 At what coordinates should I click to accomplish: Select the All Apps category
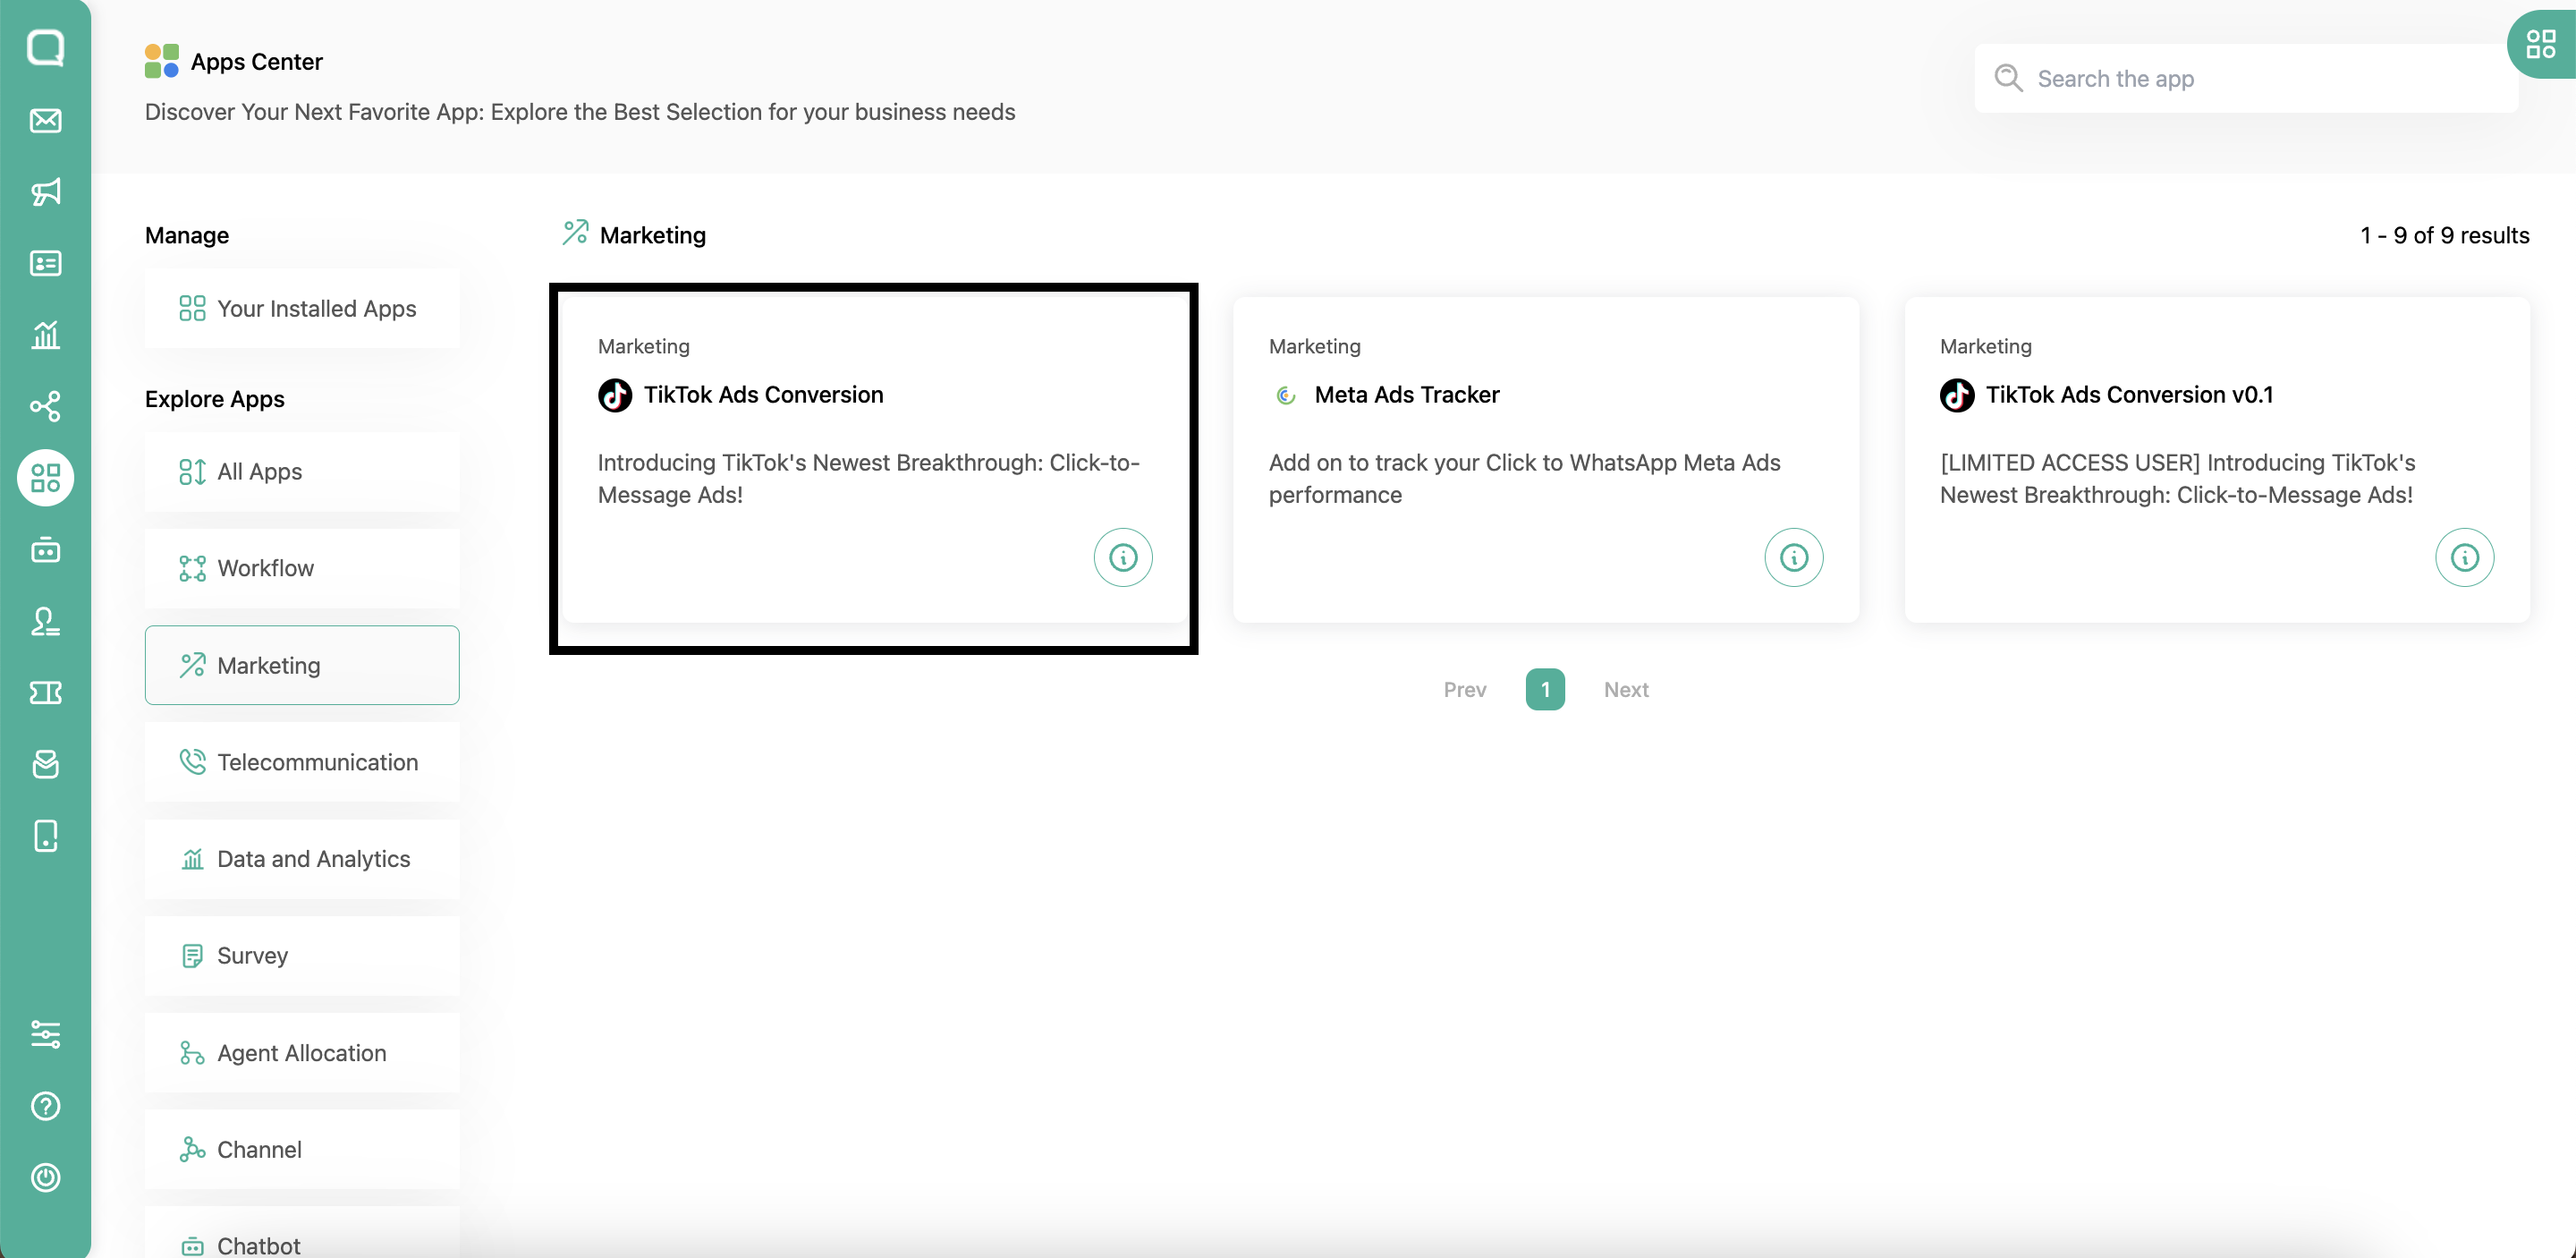click(302, 471)
